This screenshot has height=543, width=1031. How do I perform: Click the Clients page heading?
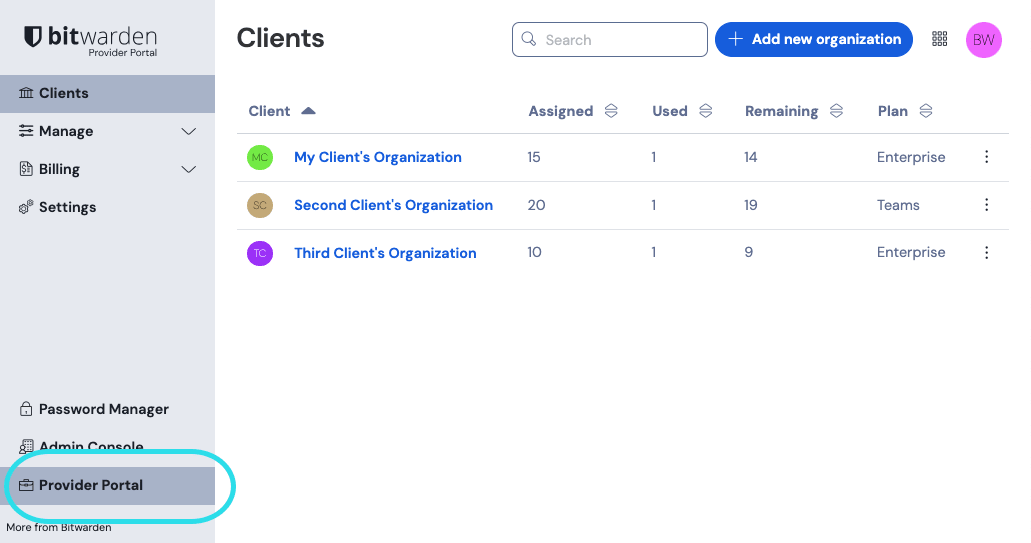pyautogui.click(x=280, y=38)
